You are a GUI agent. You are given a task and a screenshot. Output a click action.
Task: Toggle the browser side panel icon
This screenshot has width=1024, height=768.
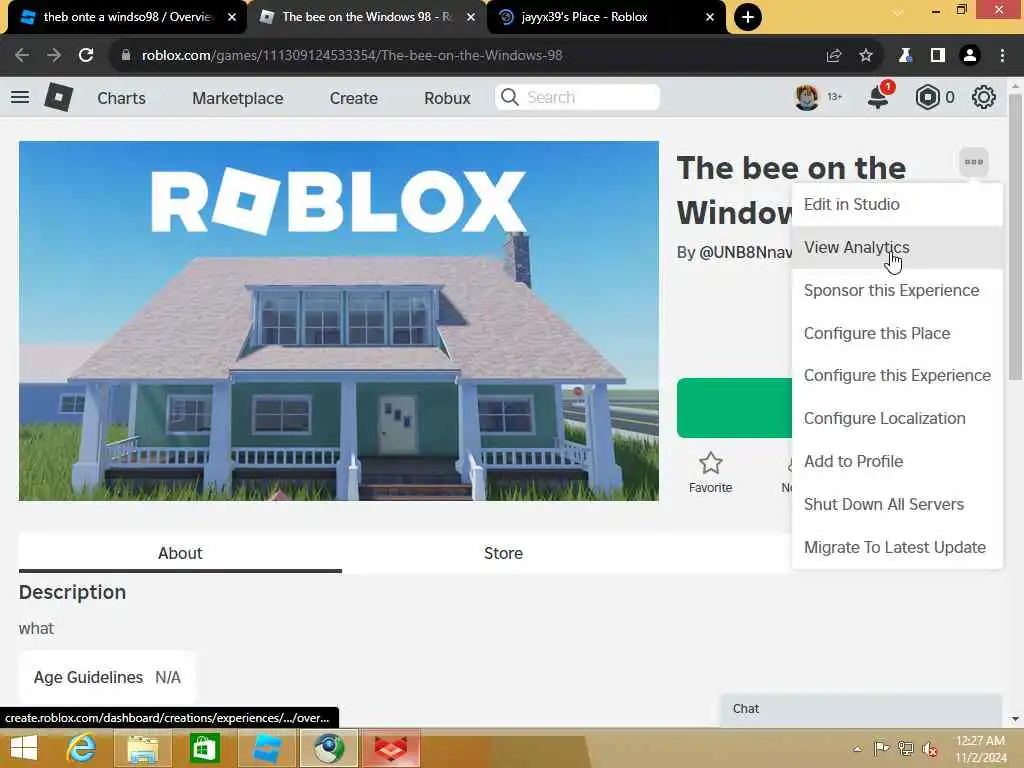click(x=938, y=56)
